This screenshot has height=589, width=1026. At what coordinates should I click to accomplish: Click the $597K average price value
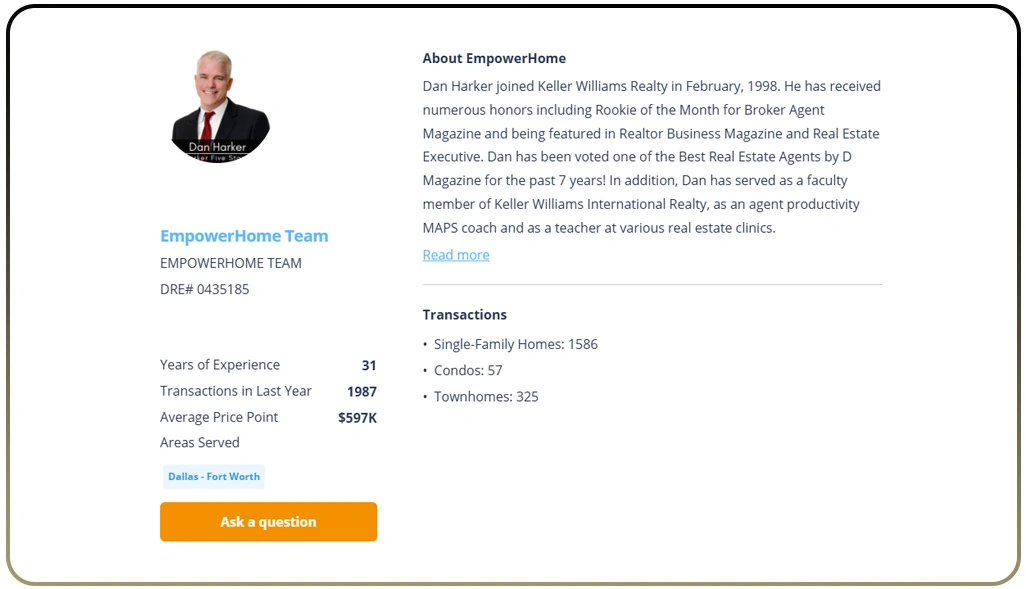pos(357,417)
